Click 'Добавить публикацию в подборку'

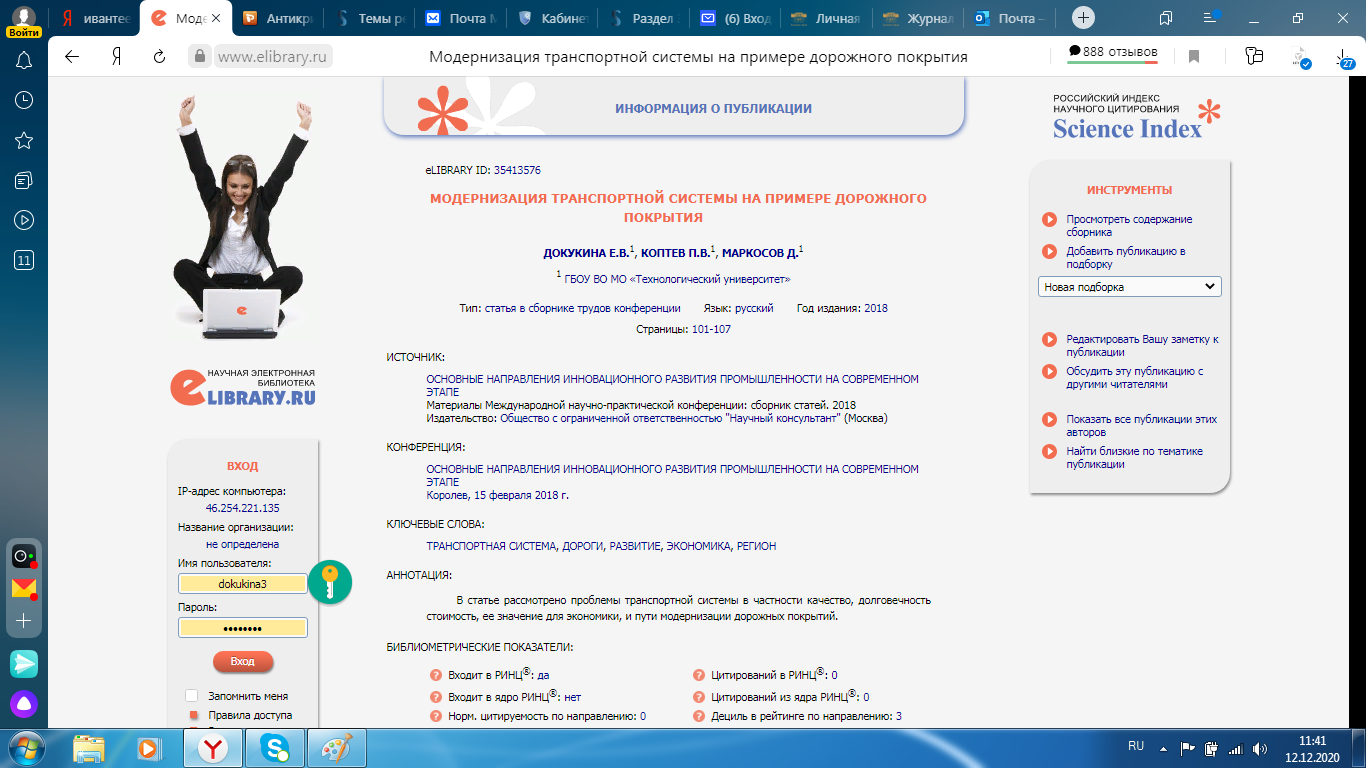tap(1125, 257)
